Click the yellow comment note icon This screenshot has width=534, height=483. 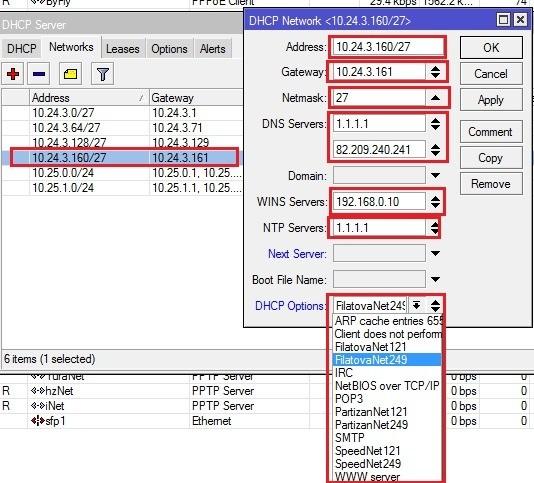[70, 74]
